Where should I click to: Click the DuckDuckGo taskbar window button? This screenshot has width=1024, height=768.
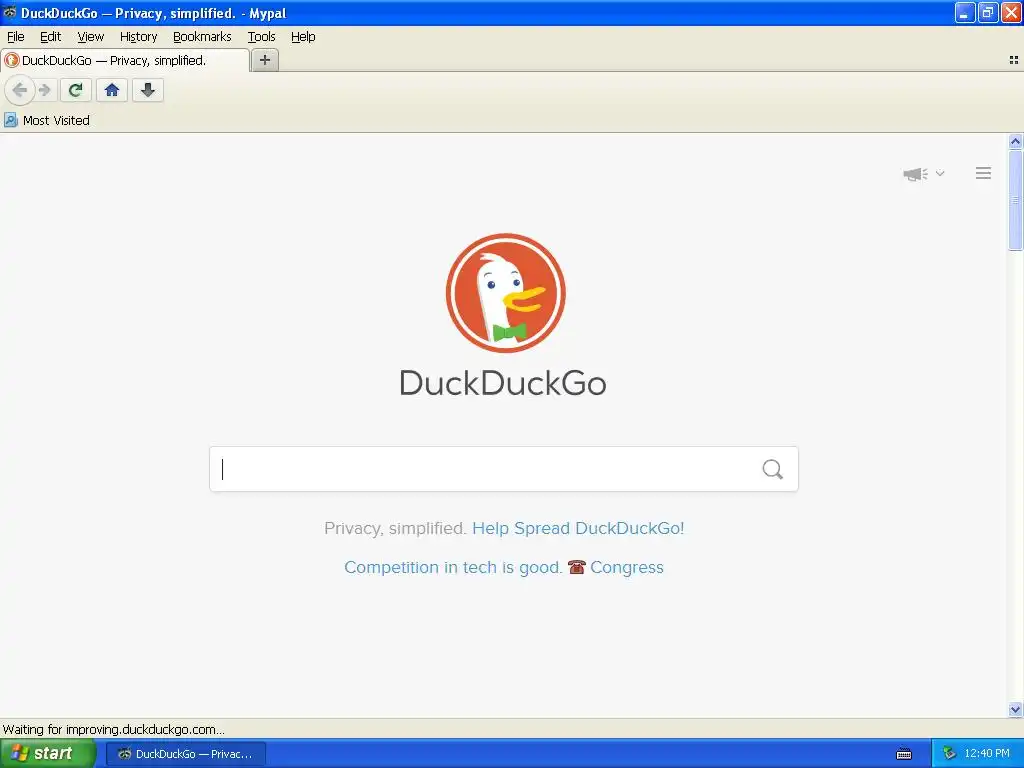186,754
